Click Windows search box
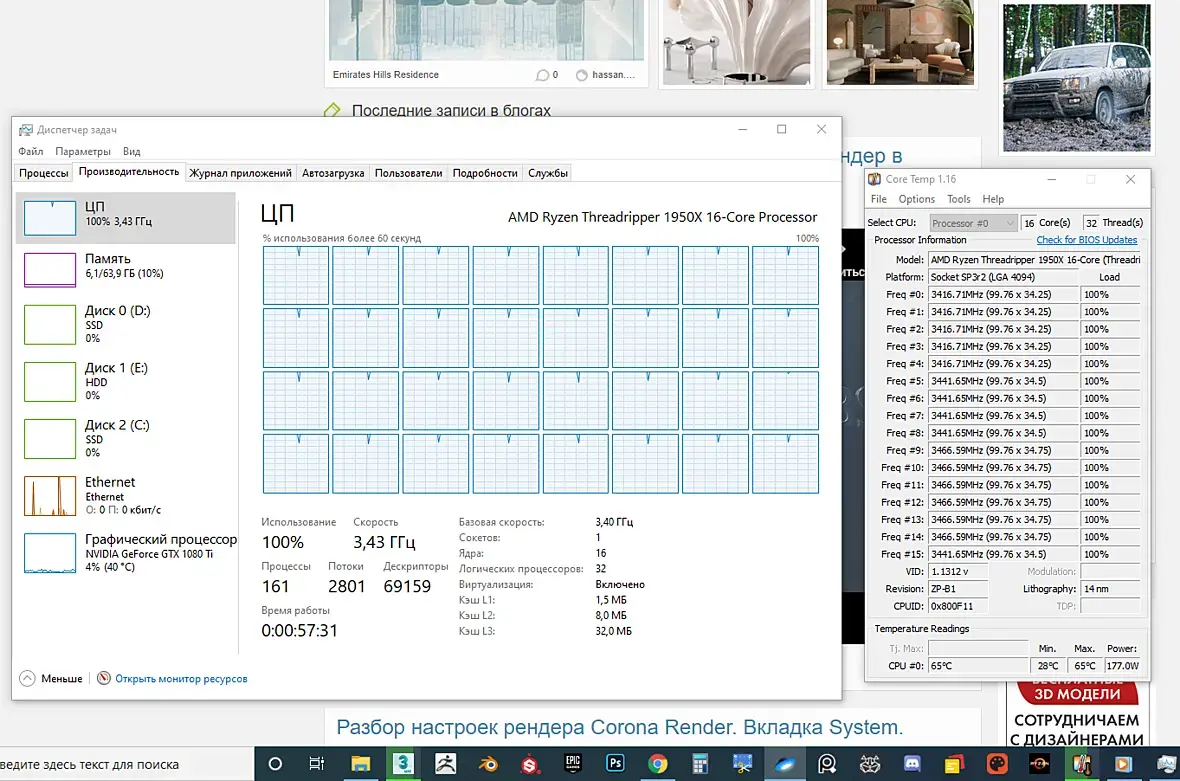This screenshot has width=1180, height=781. [126, 764]
